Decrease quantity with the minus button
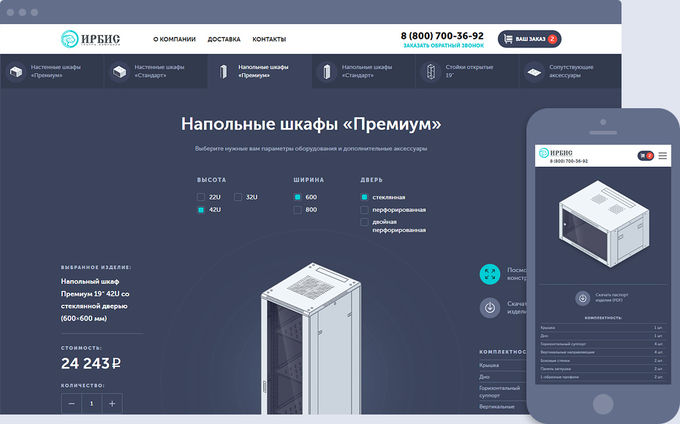Screen dimensions: 680x424 tap(73, 403)
